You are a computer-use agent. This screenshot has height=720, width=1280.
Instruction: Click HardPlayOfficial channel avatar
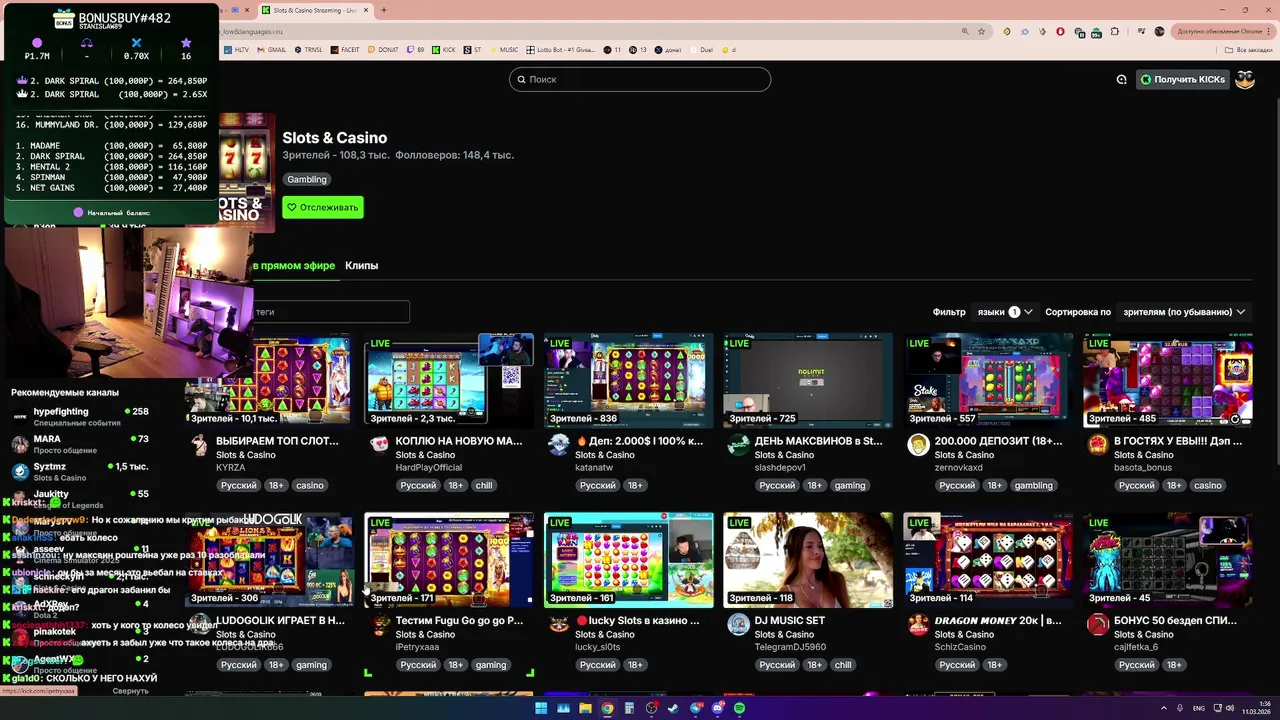(379, 445)
